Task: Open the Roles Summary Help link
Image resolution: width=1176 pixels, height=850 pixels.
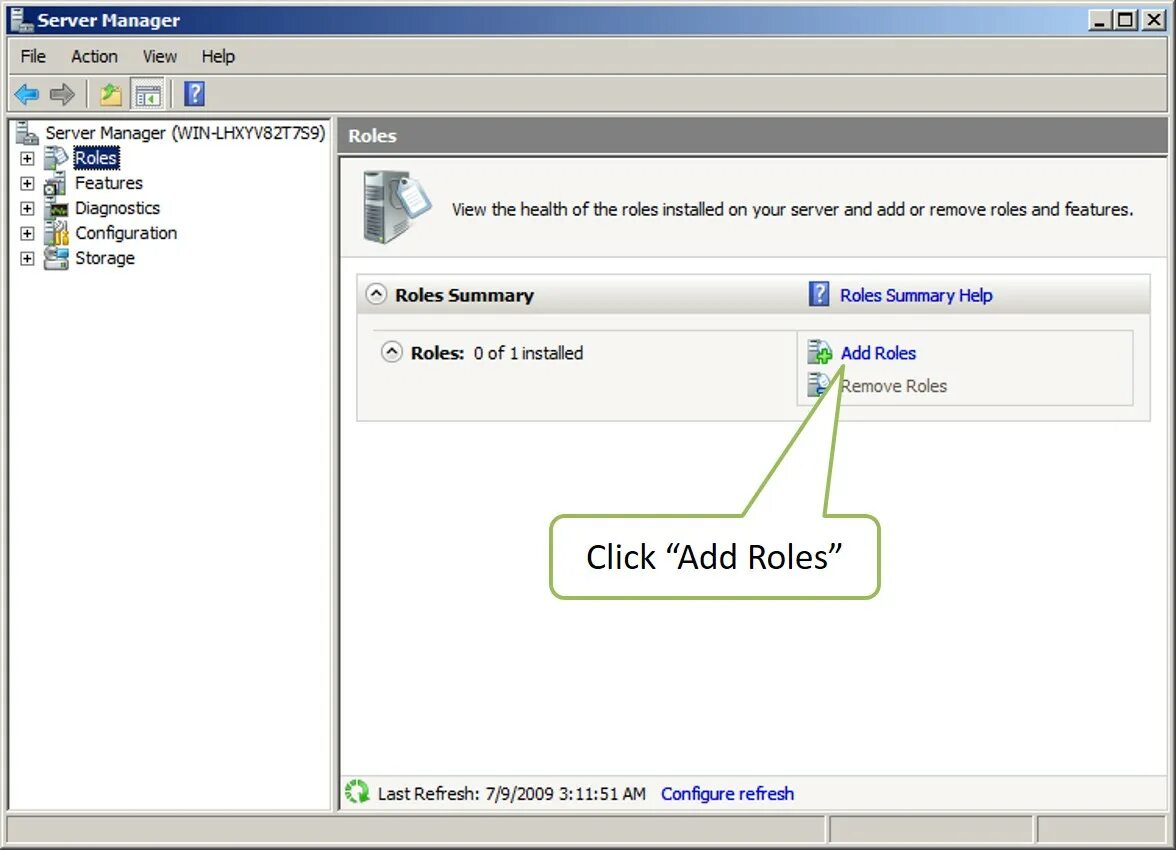Action: pos(916,295)
